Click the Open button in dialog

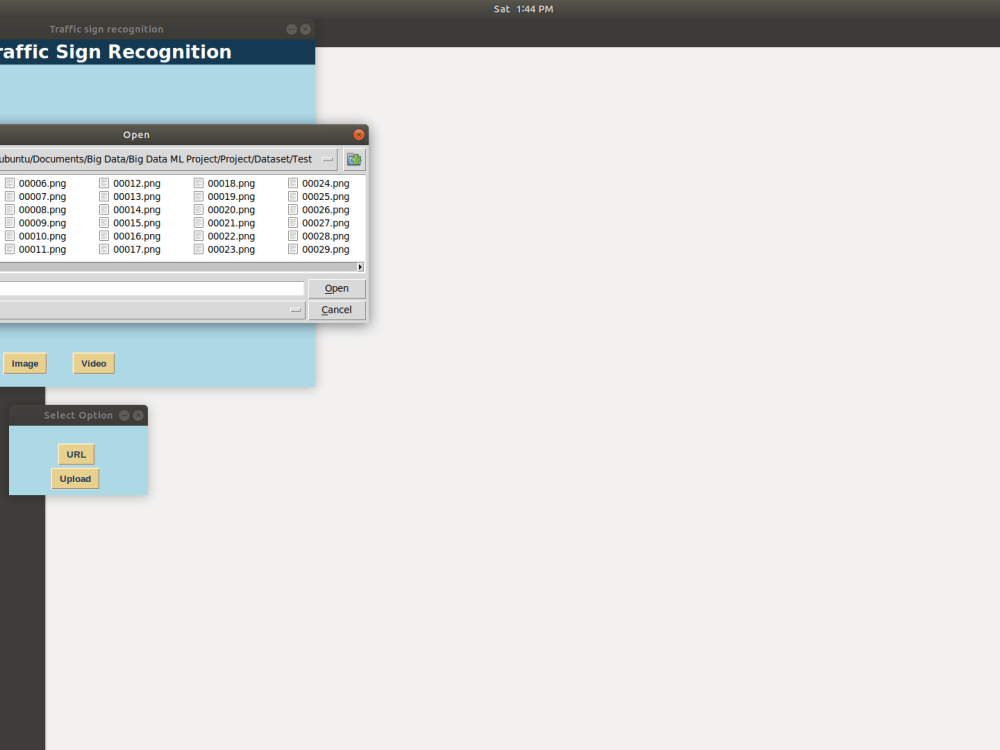point(337,288)
